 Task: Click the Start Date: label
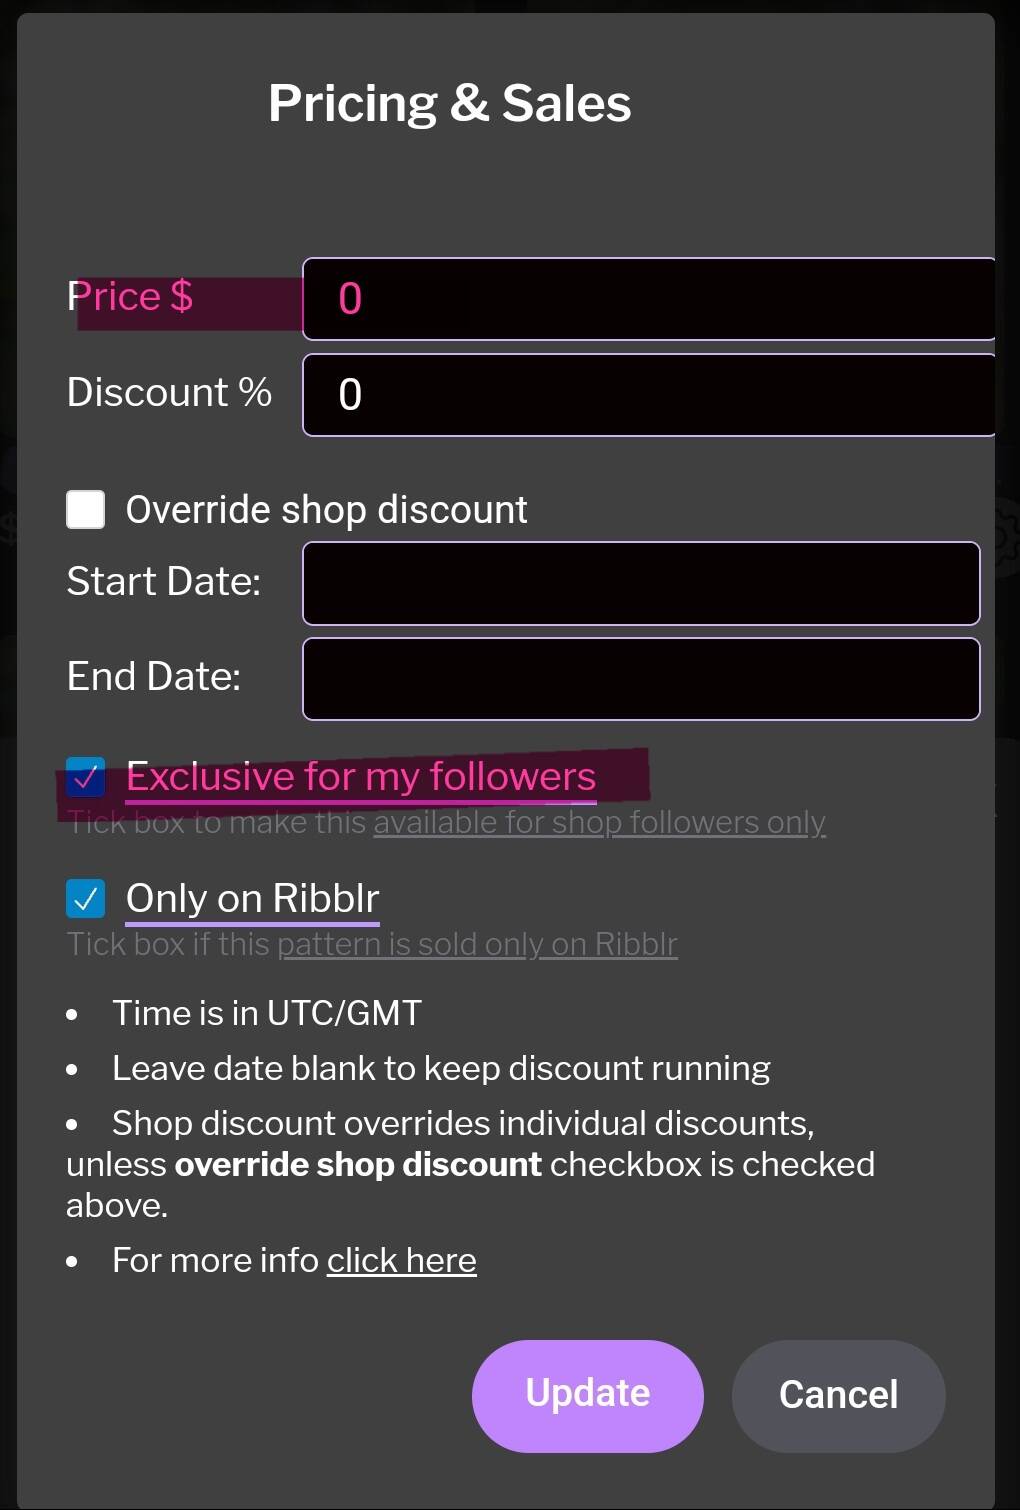[164, 581]
